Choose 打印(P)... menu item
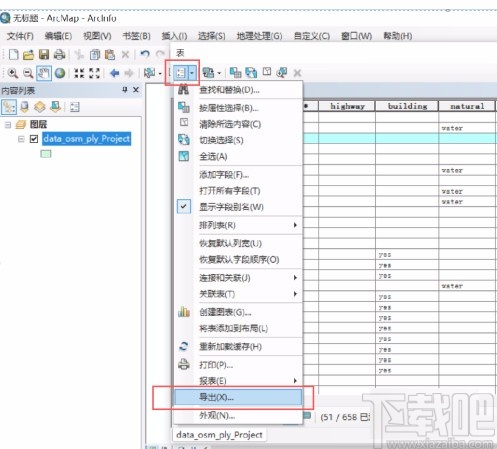 [238, 365]
